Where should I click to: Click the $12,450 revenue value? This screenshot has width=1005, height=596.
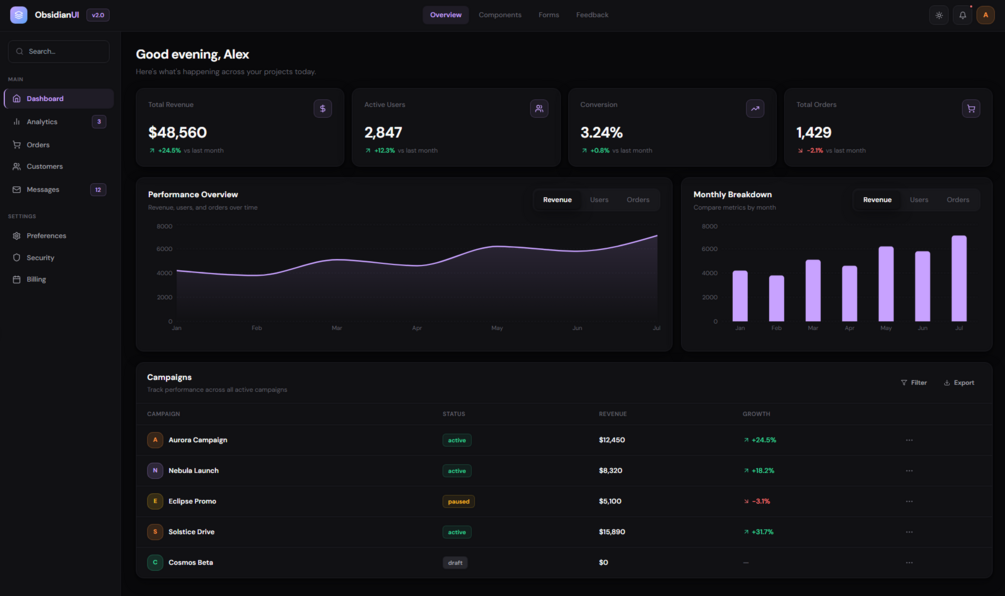pyautogui.click(x=611, y=440)
